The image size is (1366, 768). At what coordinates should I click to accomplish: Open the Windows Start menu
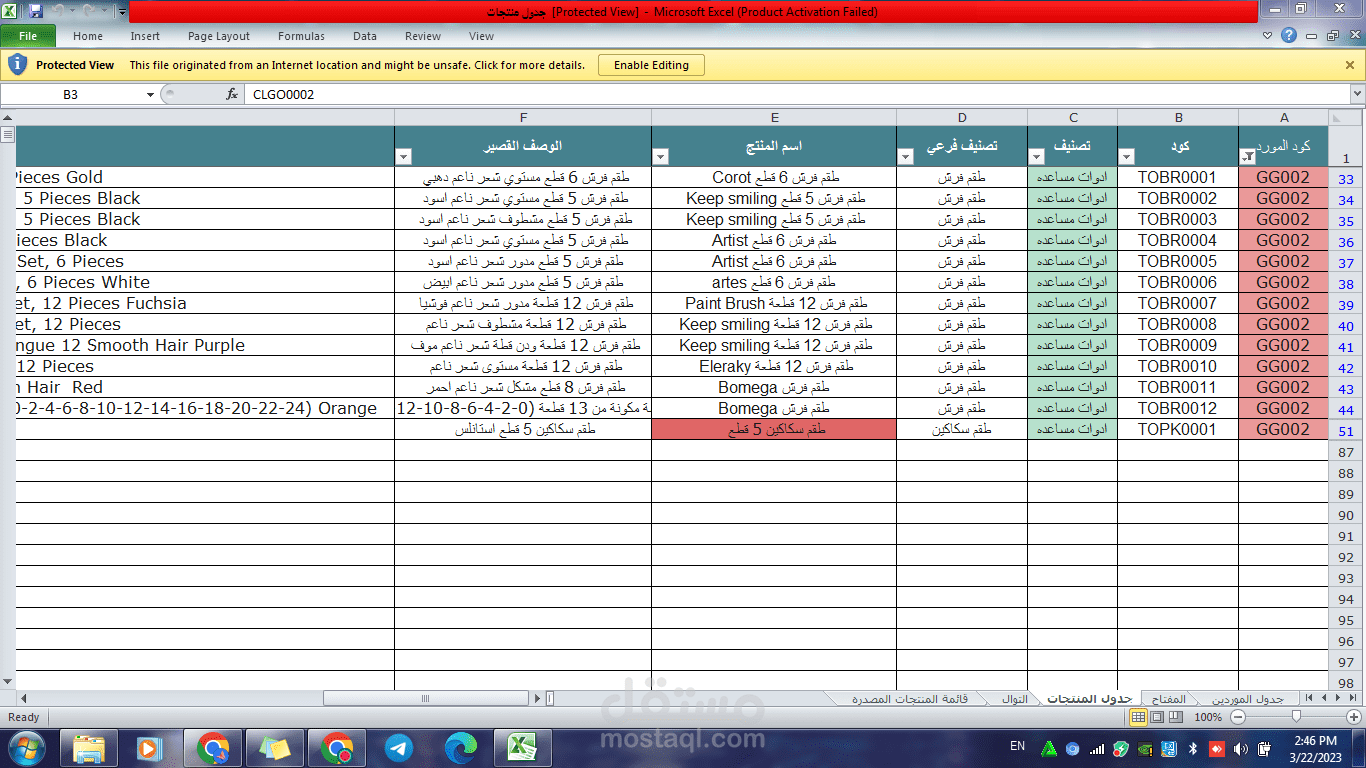(25, 747)
